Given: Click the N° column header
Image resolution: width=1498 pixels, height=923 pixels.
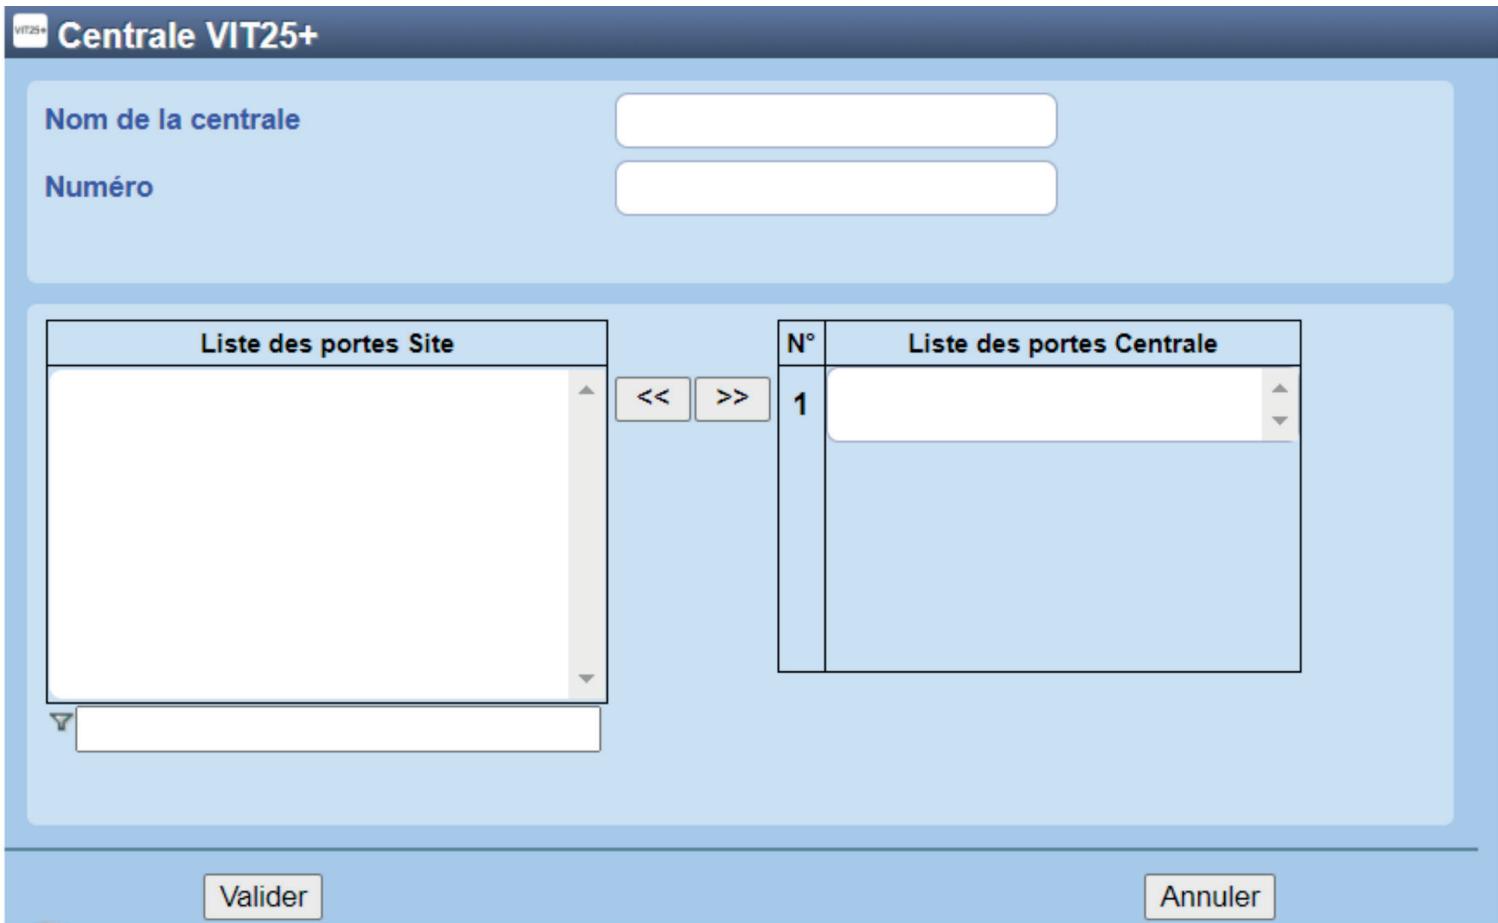Looking at the screenshot, I should click(801, 344).
